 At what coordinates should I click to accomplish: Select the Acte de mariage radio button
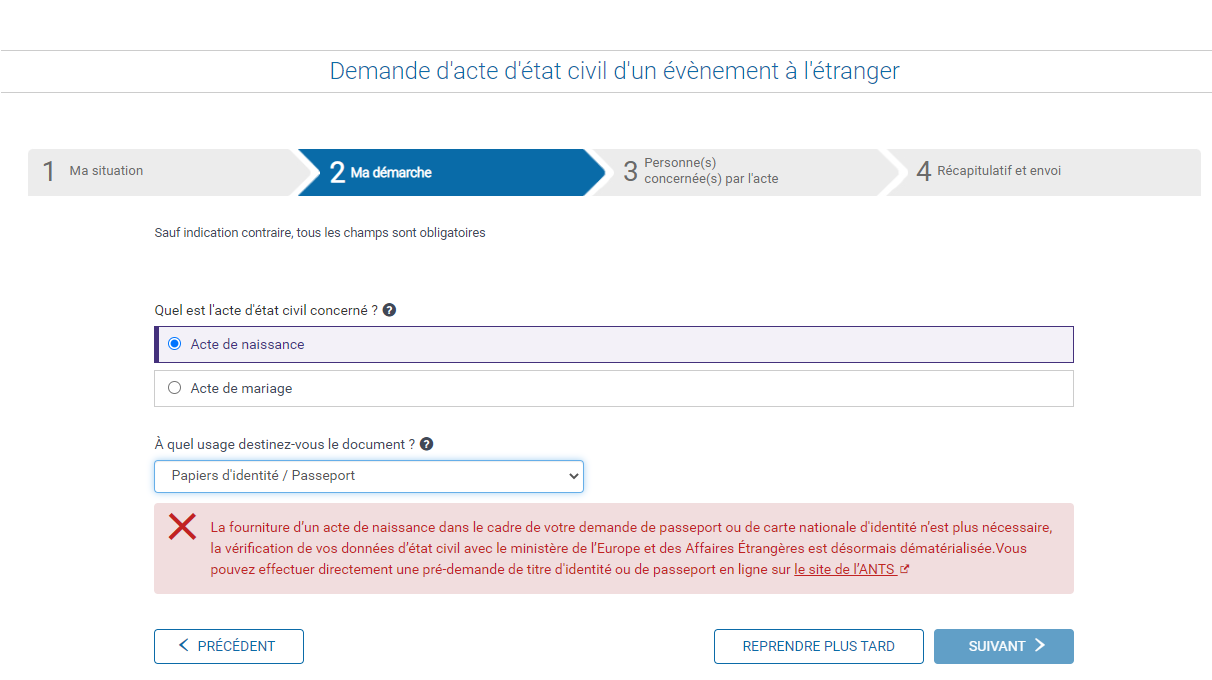(x=175, y=388)
